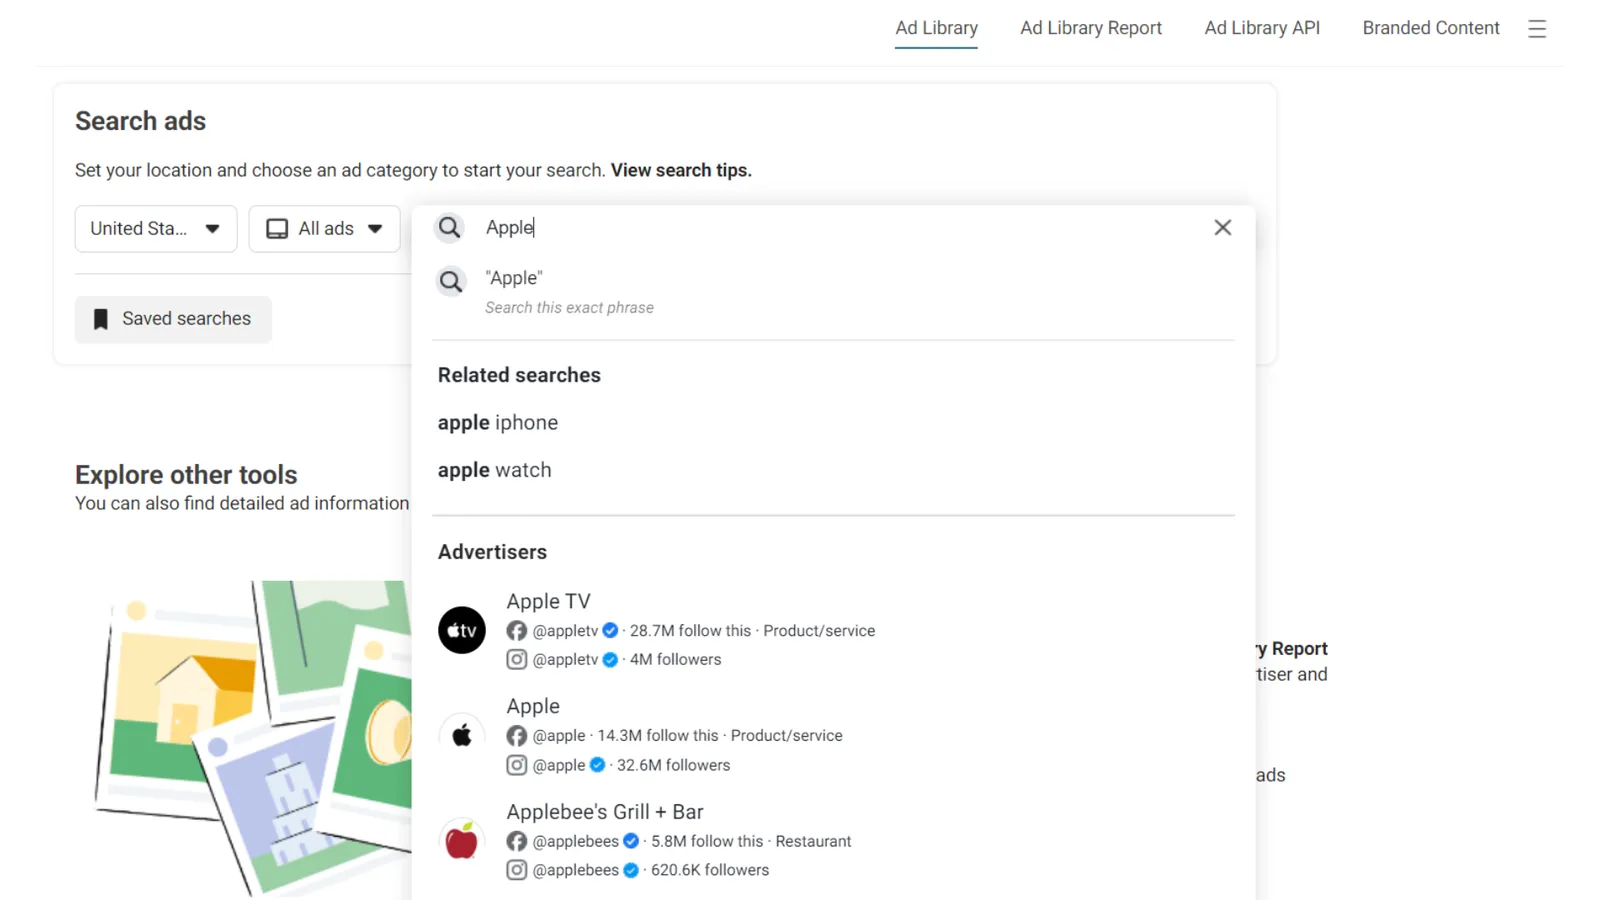Image resolution: width=1600 pixels, height=900 pixels.
Task: Click the Instagram icon next to @appletv
Action: click(516, 660)
